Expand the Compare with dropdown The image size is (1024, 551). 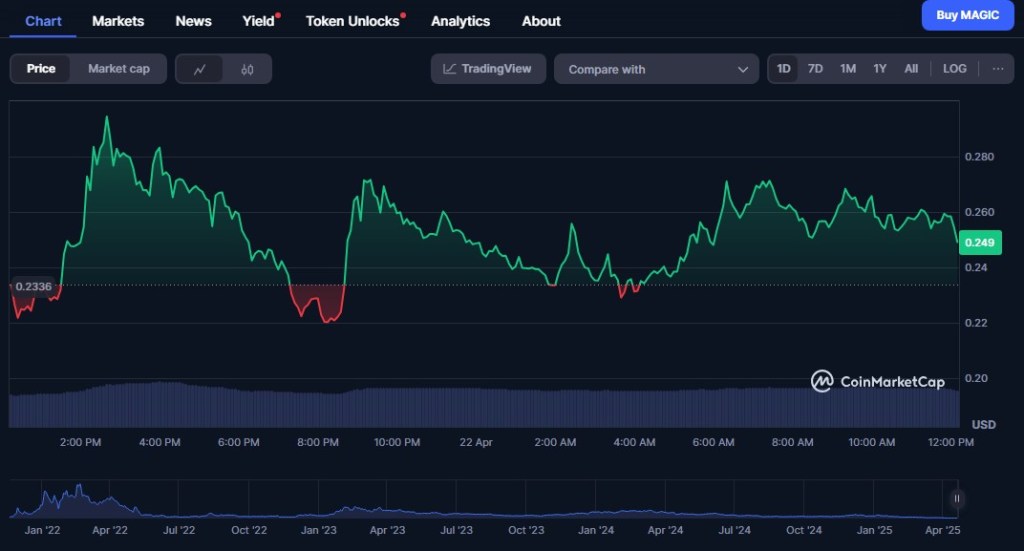(656, 69)
